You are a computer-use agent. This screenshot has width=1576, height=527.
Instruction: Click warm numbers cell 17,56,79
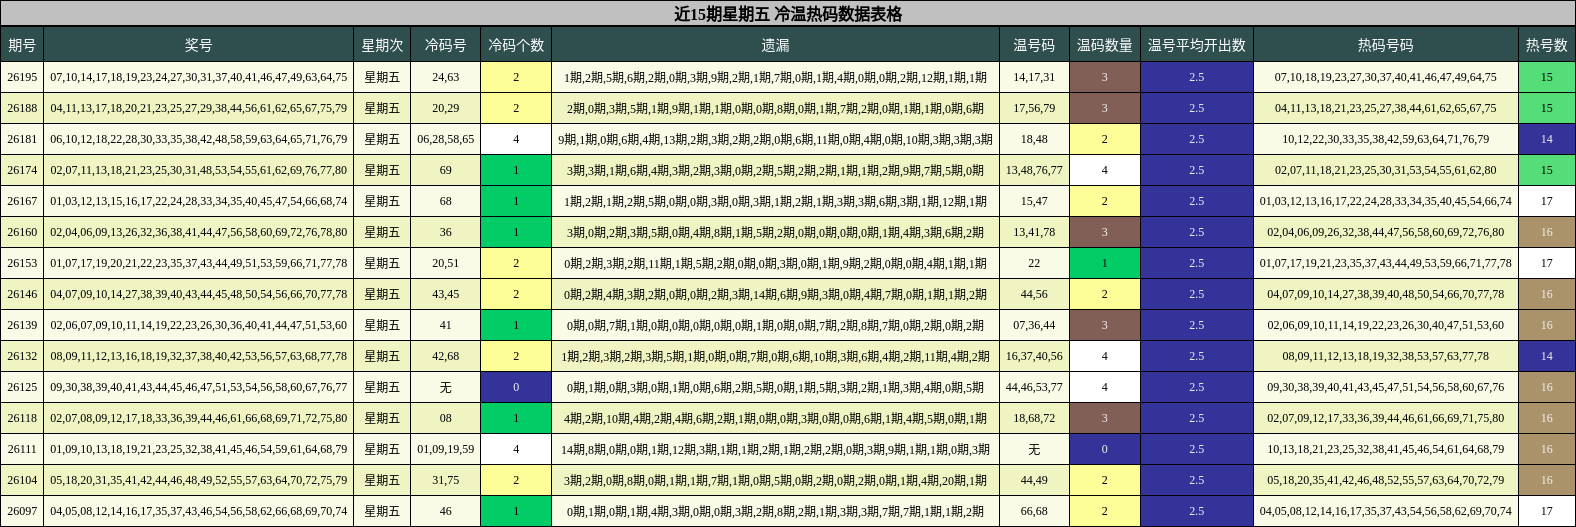tap(1034, 108)
